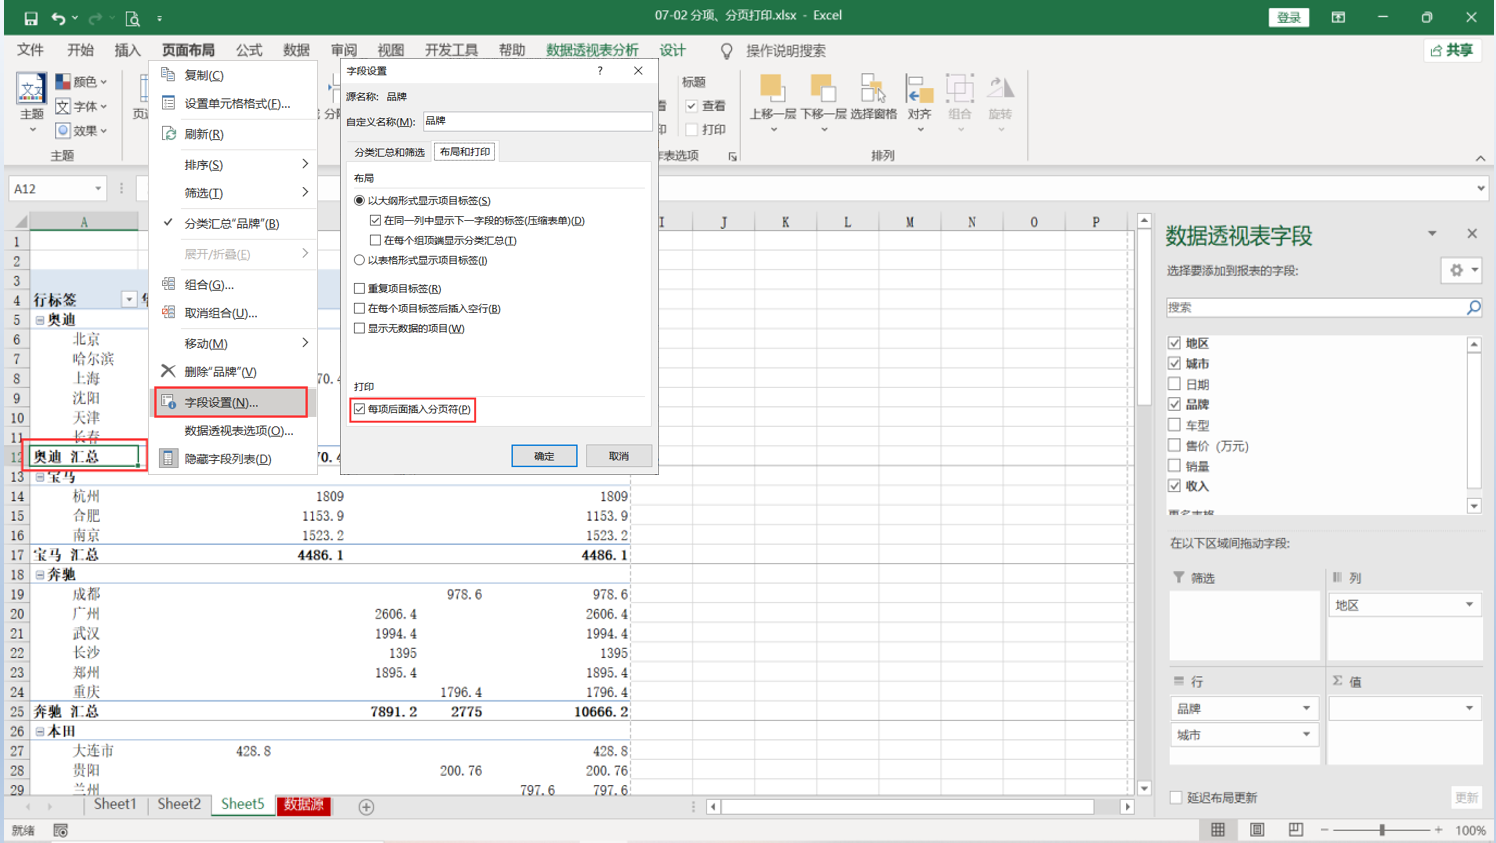The height and width of the screenshot is (843, 1496).
Task: Open the PivotTable Fields pane options arrow
Action: coord(1432,234)
